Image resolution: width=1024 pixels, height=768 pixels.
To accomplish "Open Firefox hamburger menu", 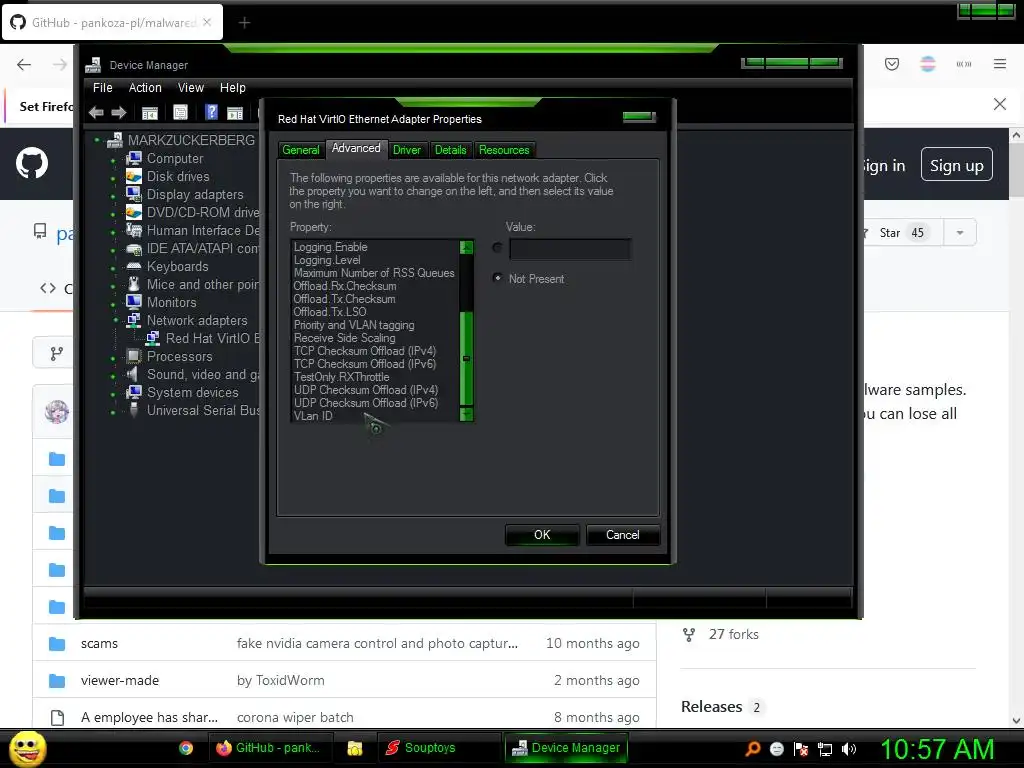I will coord(1000,64).
